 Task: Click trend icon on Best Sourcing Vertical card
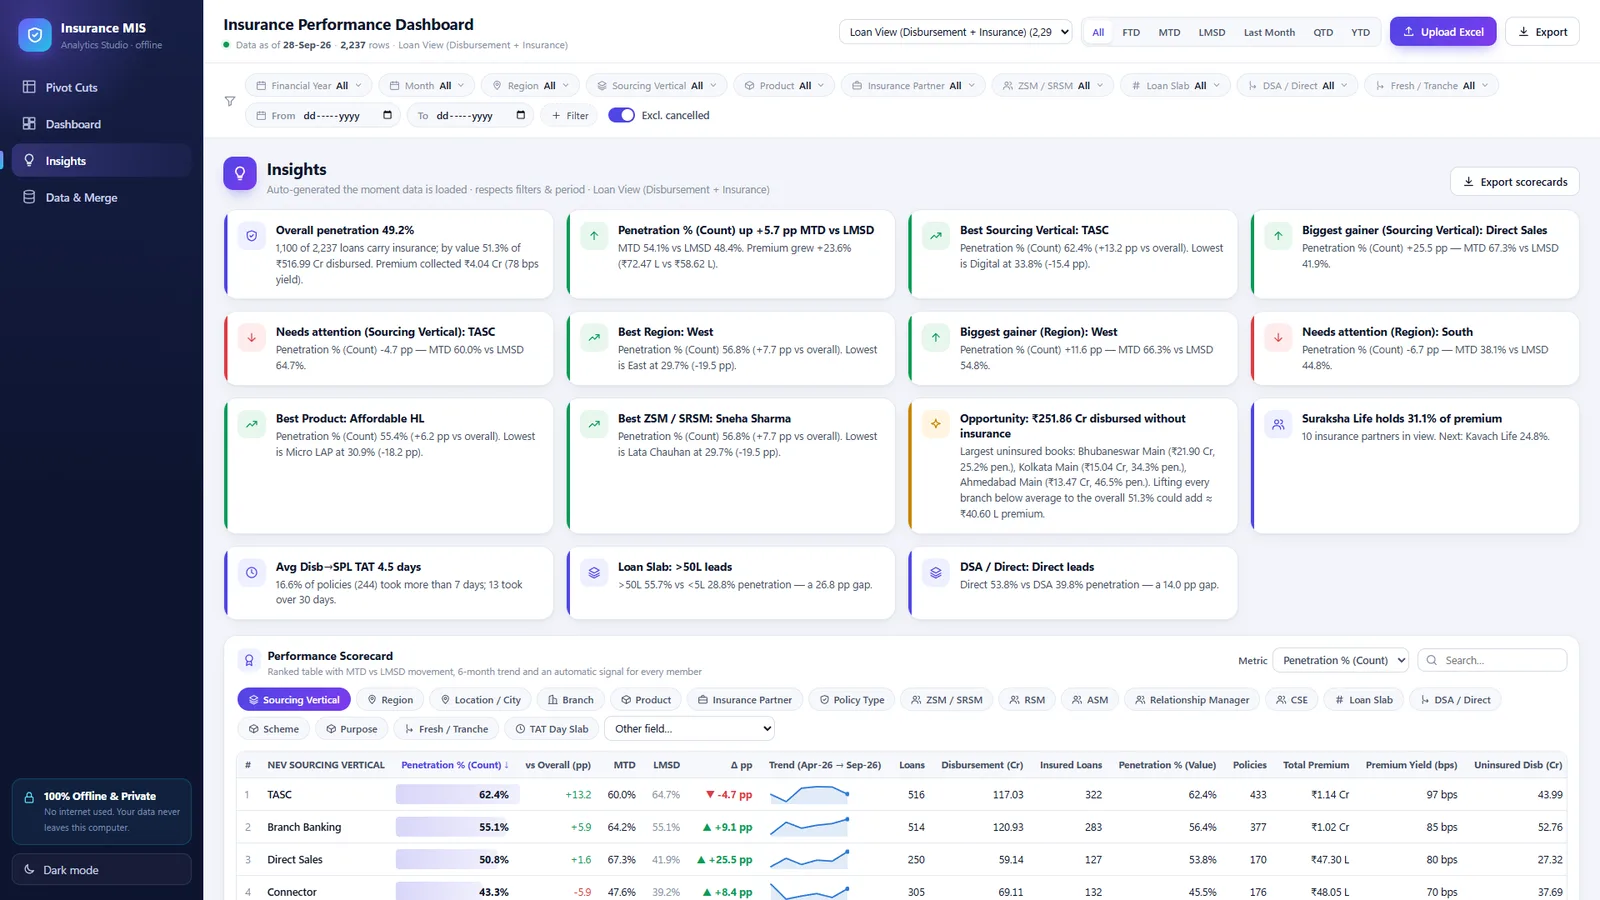tap(936, 236)
